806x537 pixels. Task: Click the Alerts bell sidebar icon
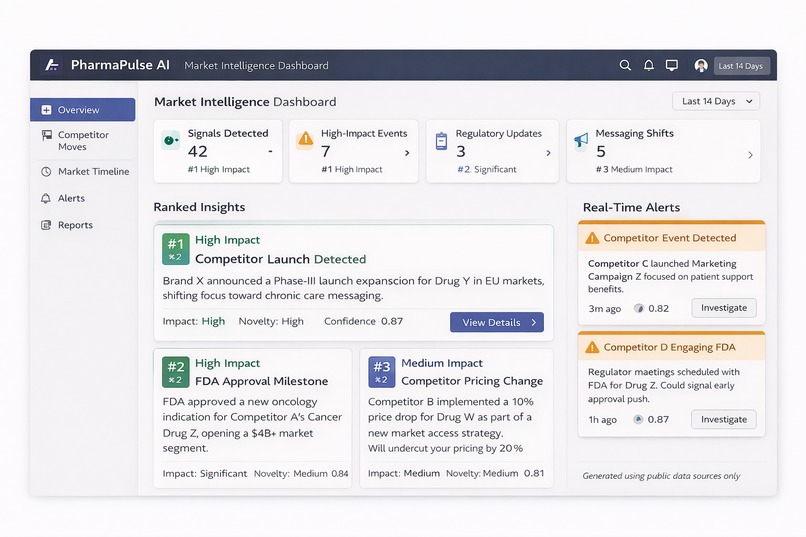point(46,198)
